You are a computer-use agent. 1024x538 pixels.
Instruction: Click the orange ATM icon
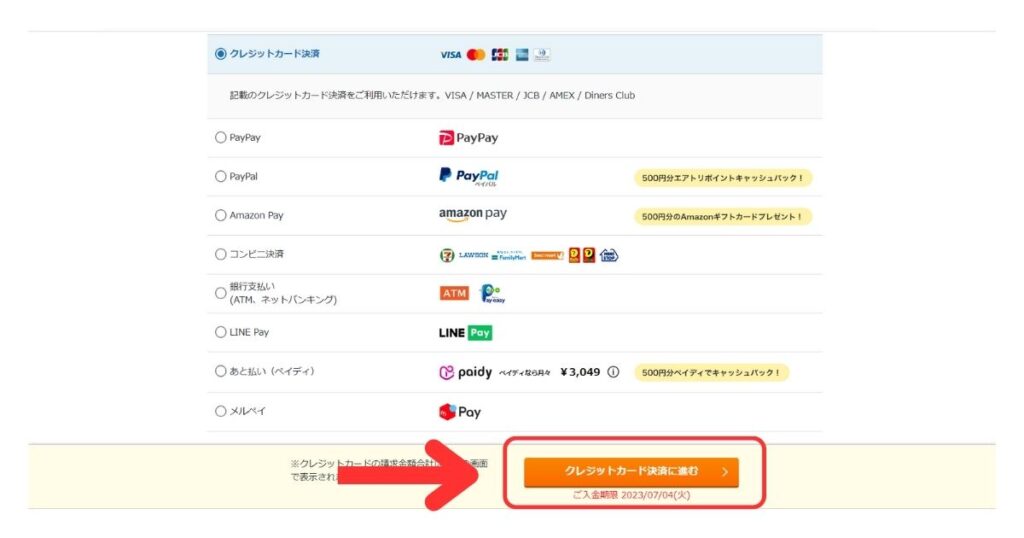455,293
